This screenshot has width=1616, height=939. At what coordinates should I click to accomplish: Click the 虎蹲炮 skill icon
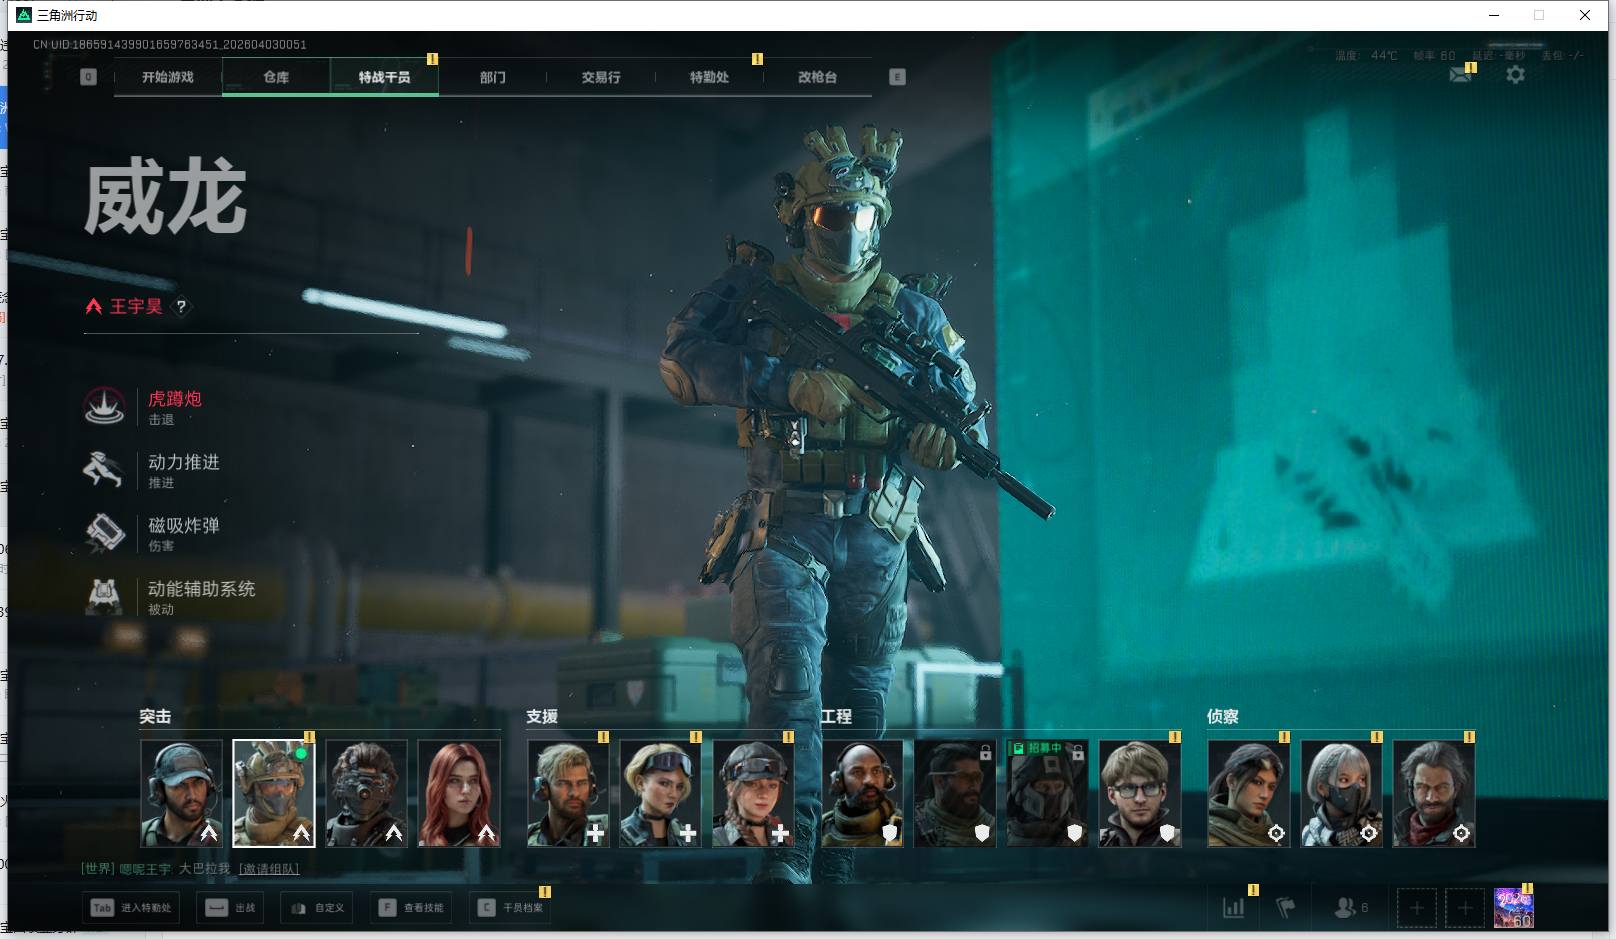pos(104,406)
